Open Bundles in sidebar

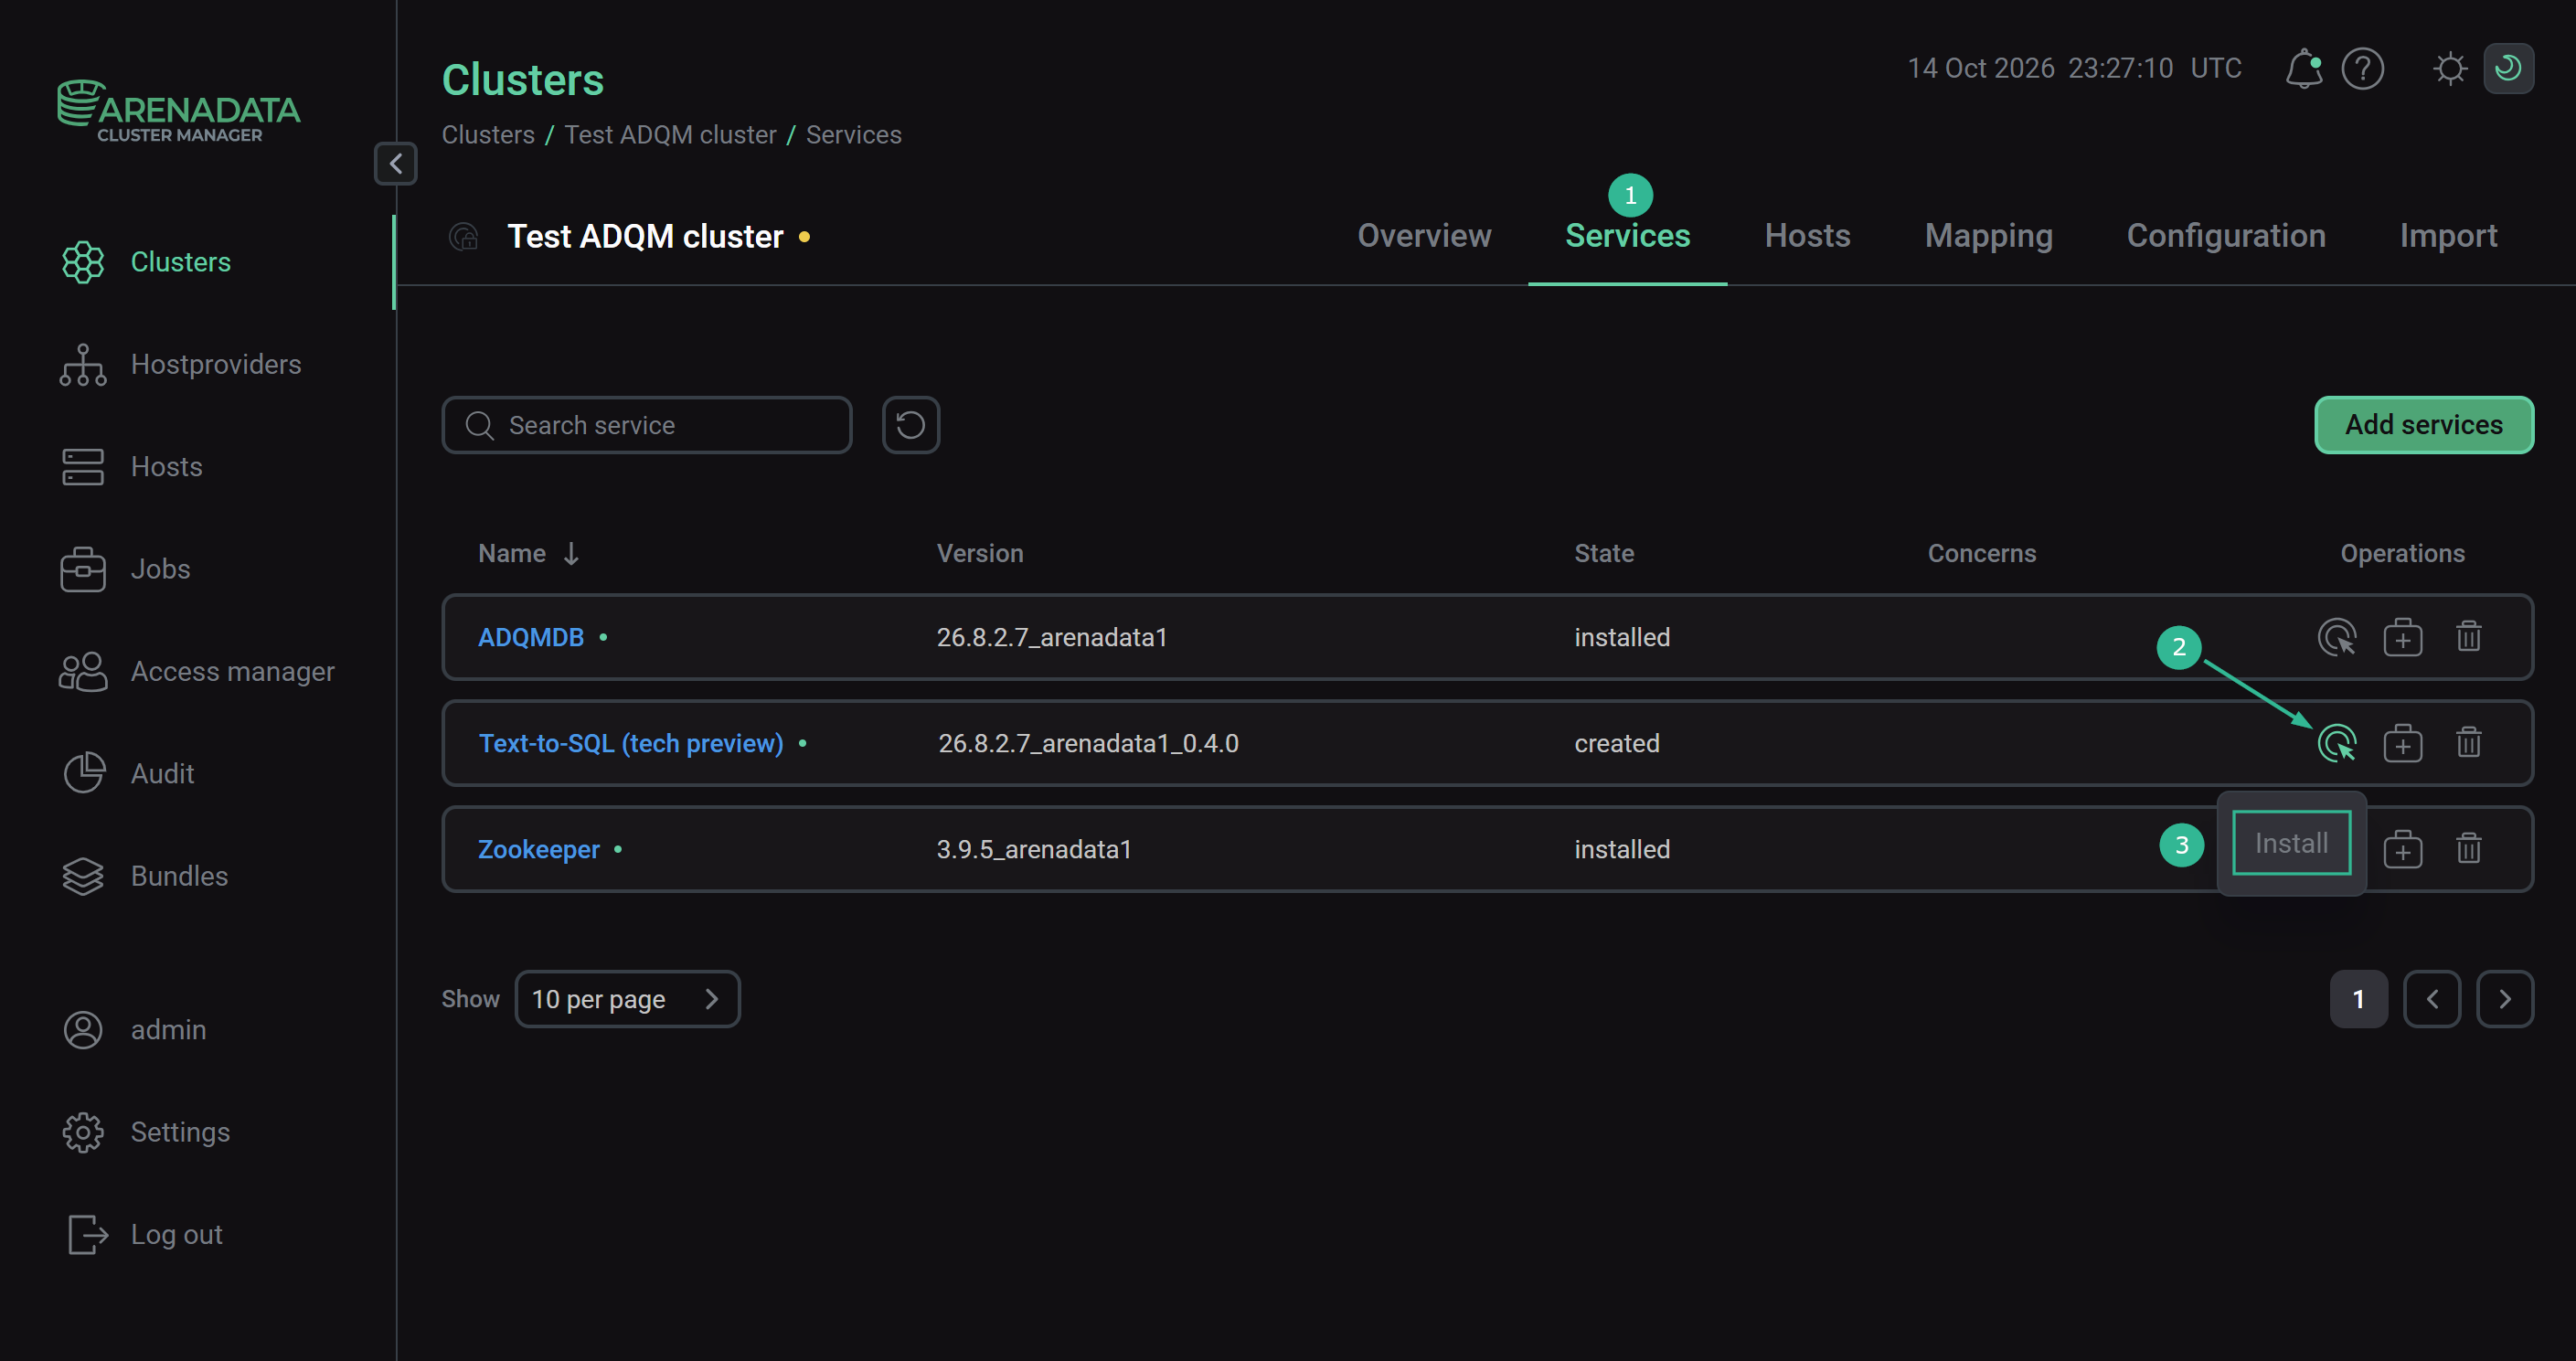144,876
